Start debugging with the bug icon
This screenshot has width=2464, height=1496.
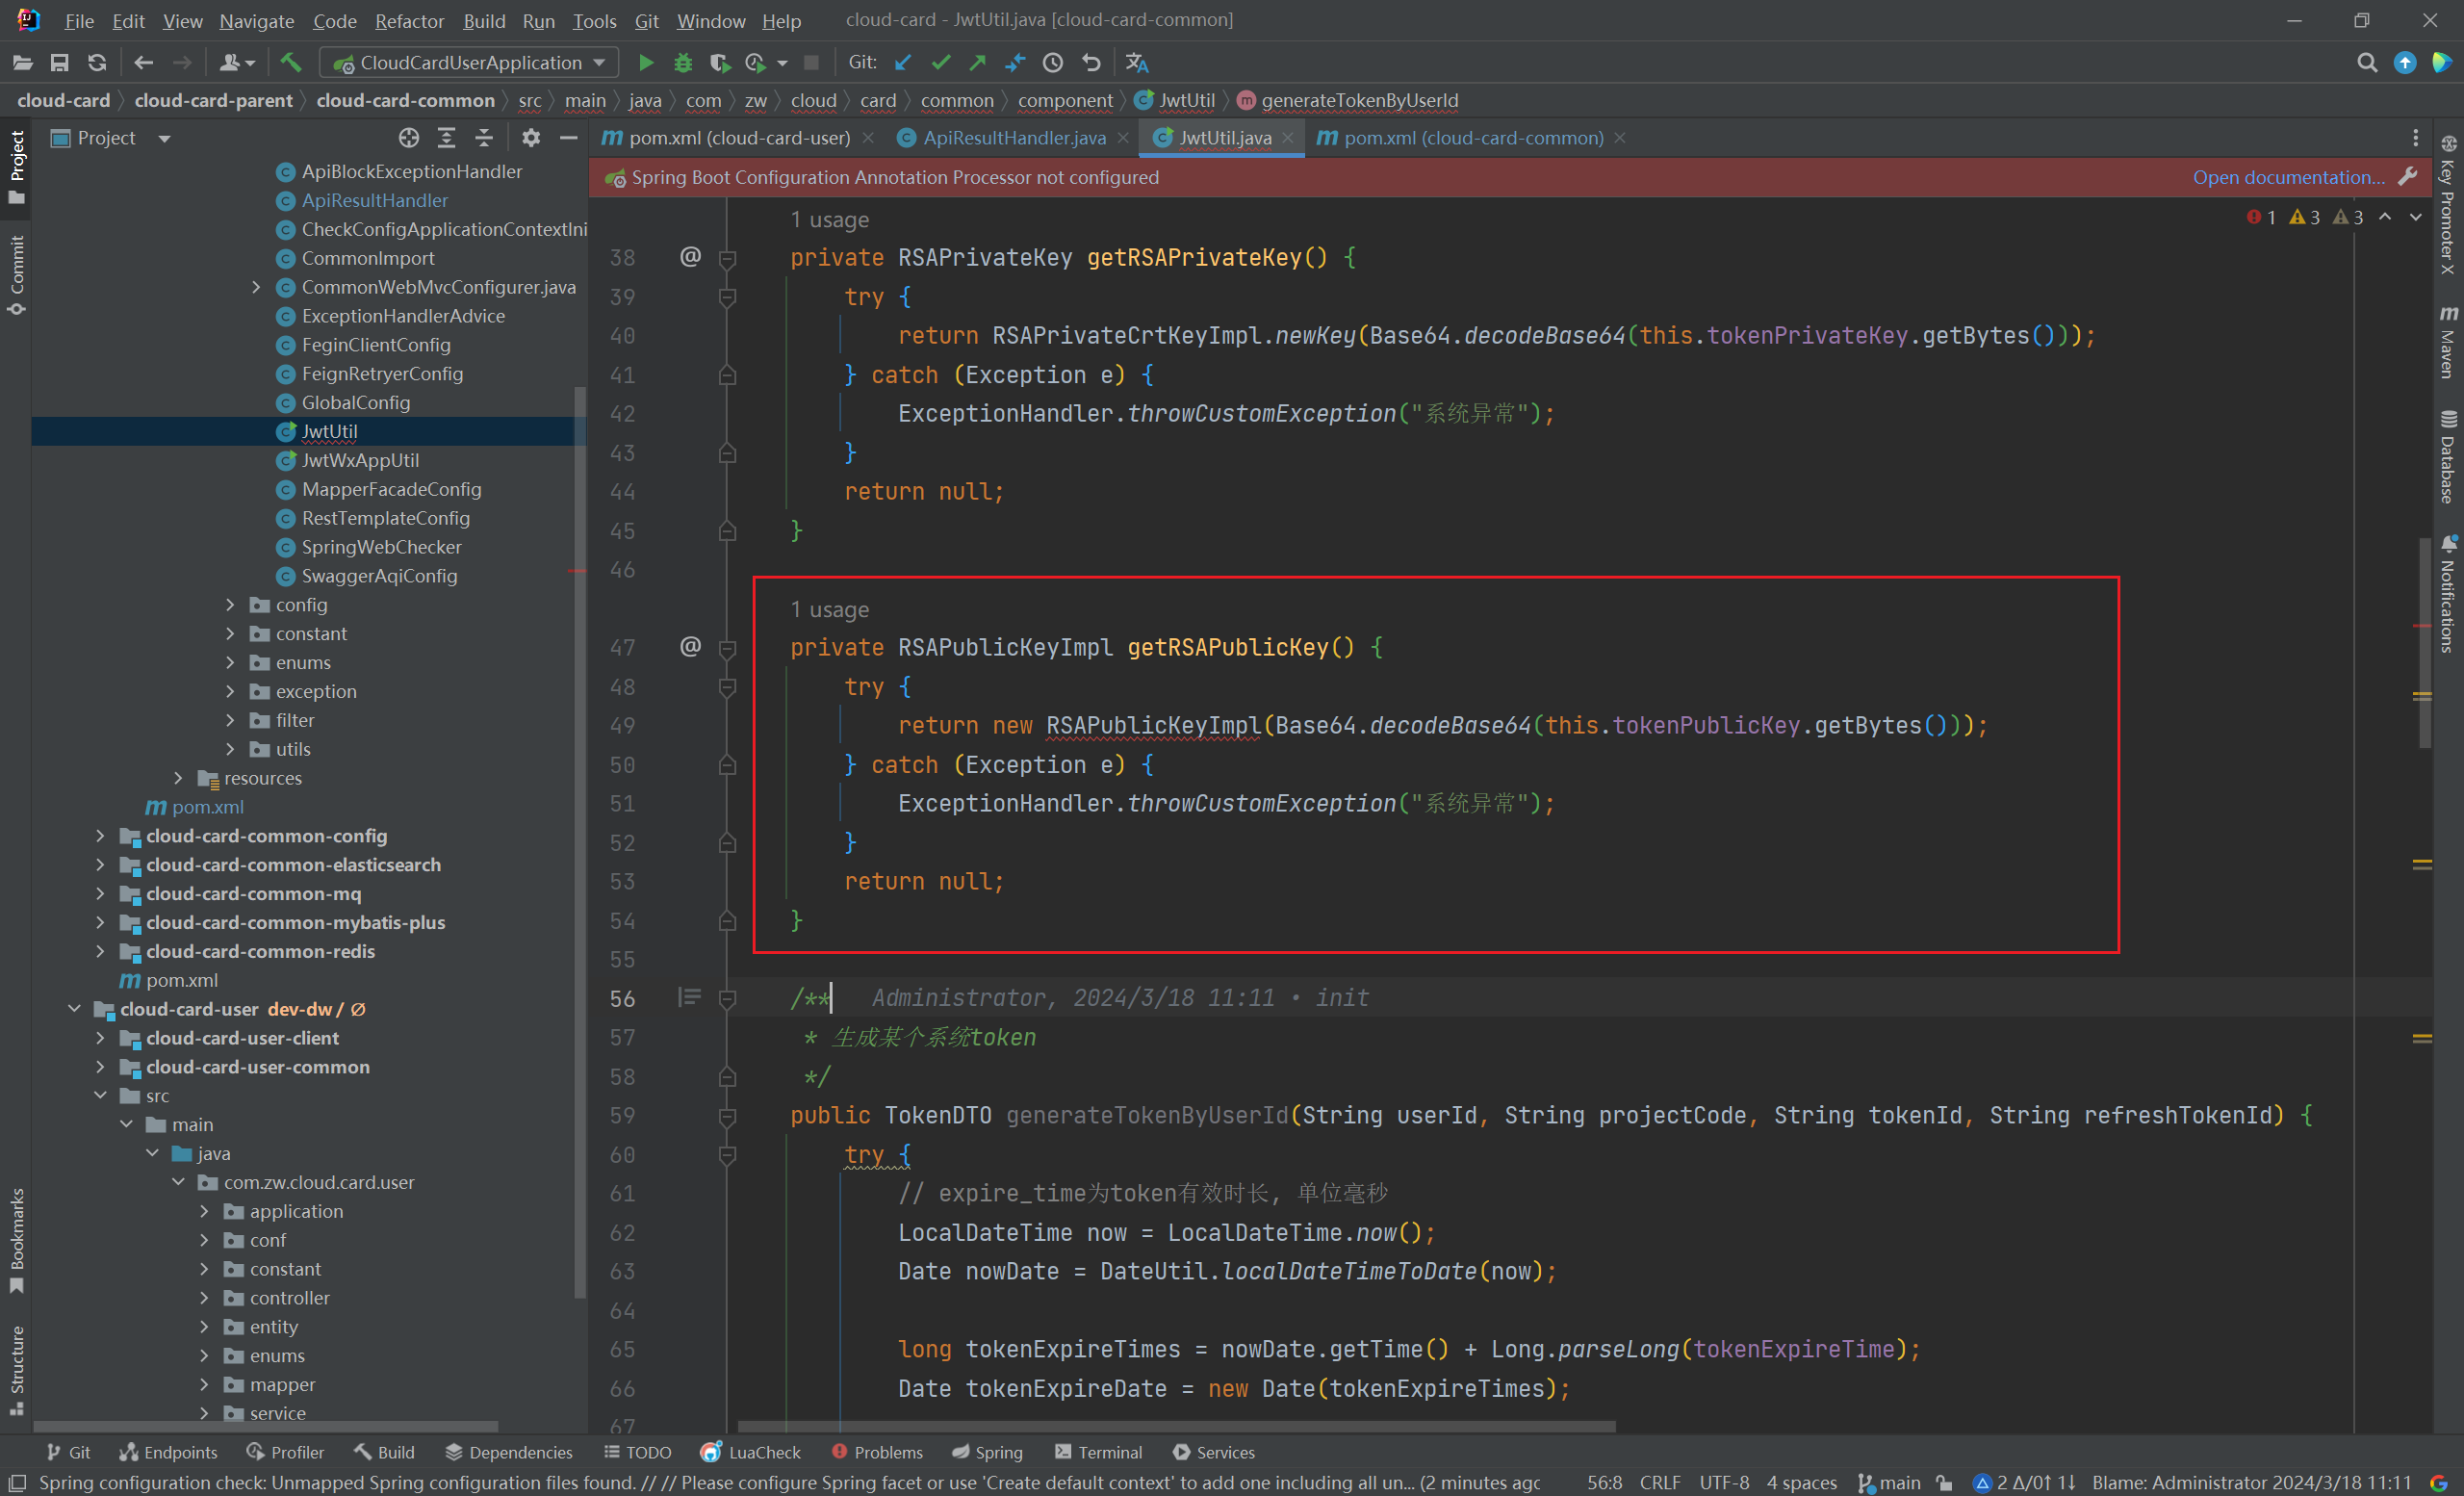pos(683,63)
